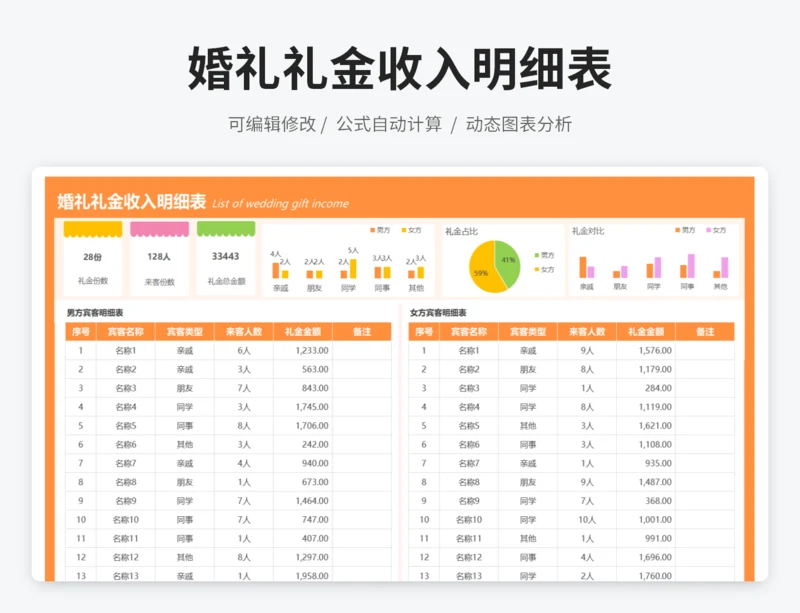The height and width of the screenshot is (613, 800).
Task: Click the 128人 guest count card
Action: point(159,258)
